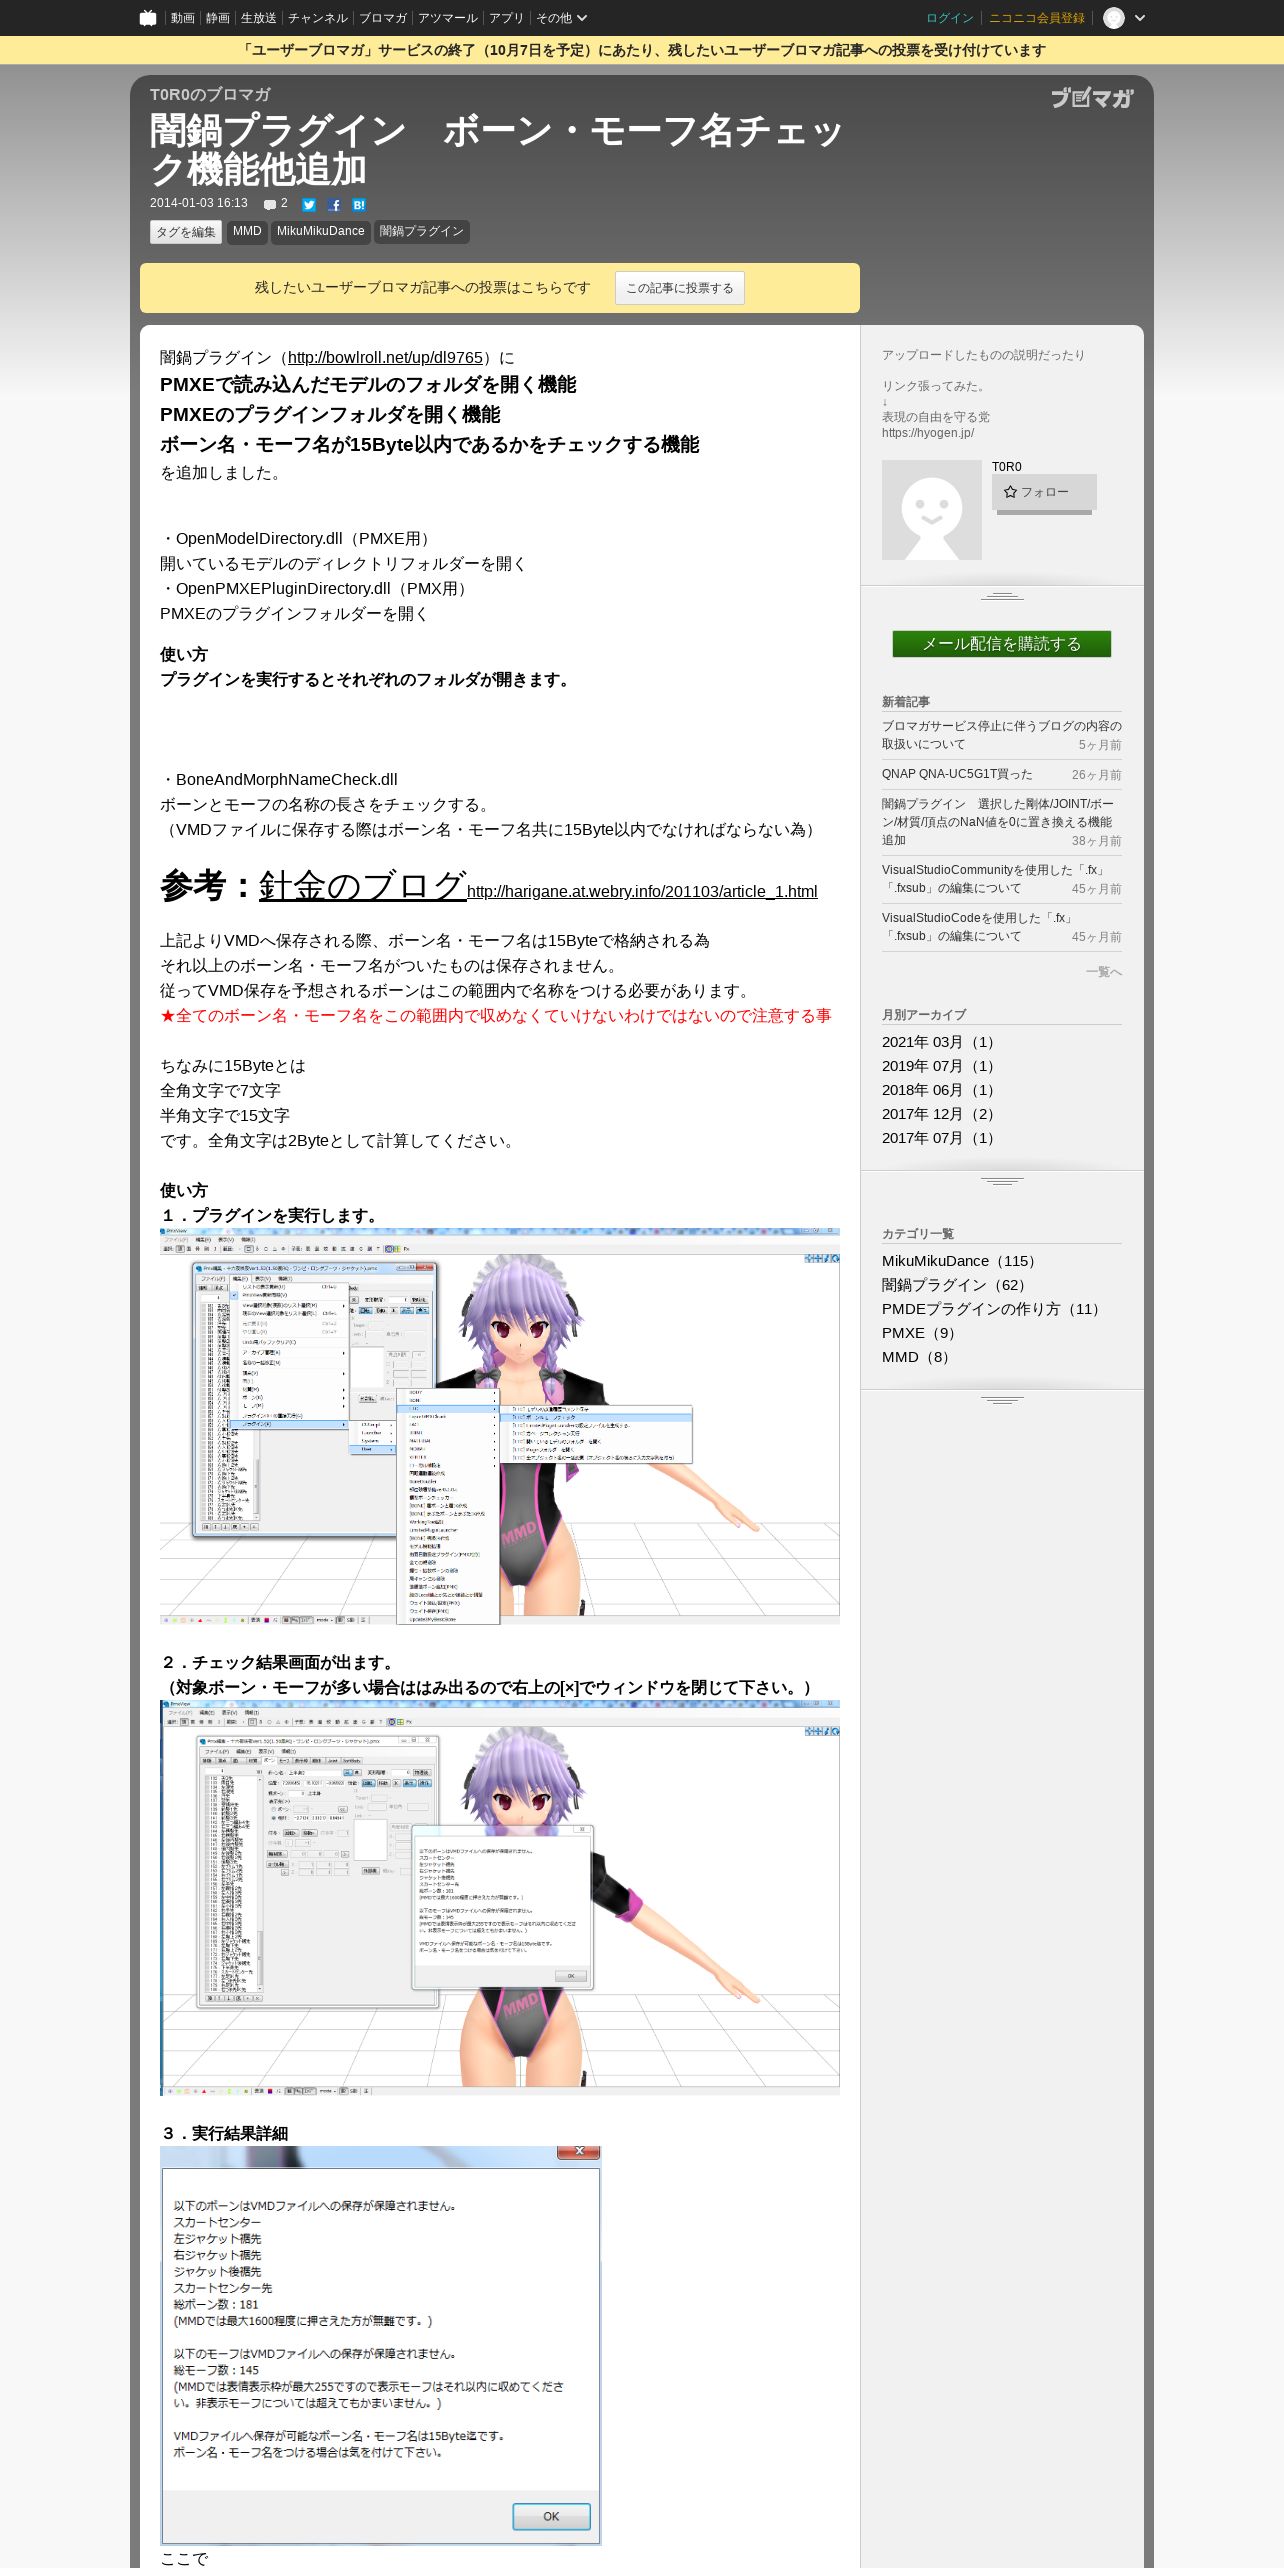Image resolution: width=1284 pixels, height=2568 pixels.
Task: Open T0R0's profile avatar image
Action: pyautogui.click(x=932, y=510)
